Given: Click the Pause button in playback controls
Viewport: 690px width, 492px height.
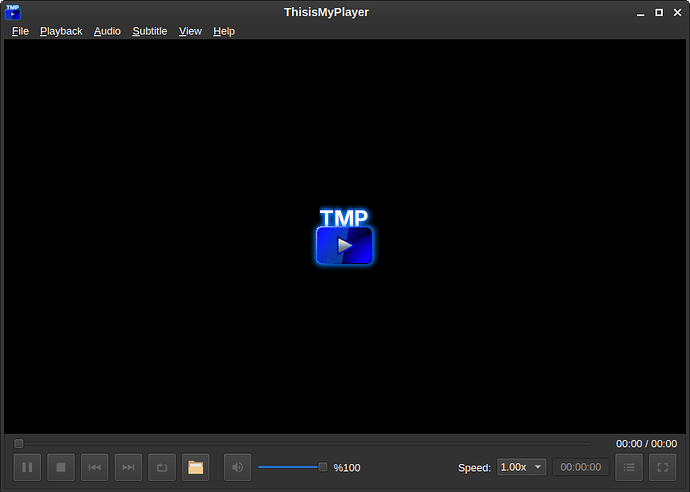Looking at the screenshot, I should point(27,467).
